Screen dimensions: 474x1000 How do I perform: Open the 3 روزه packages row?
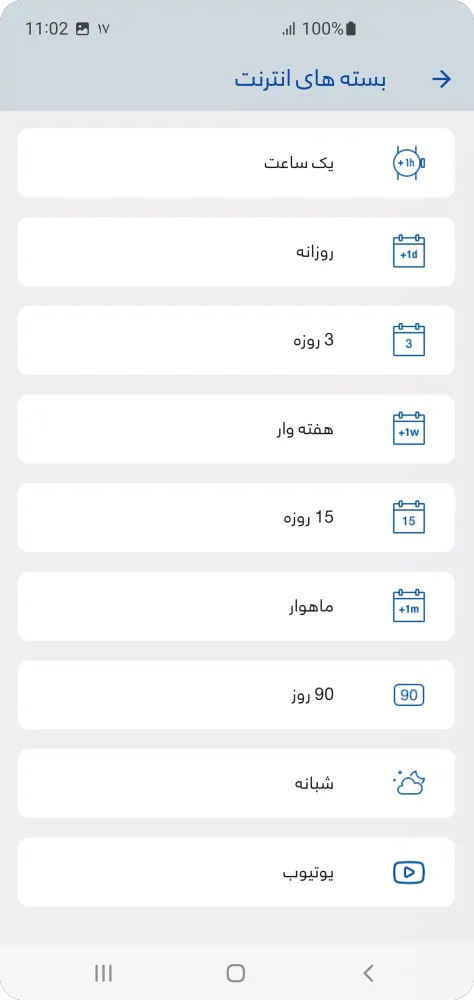coord(236,341)
